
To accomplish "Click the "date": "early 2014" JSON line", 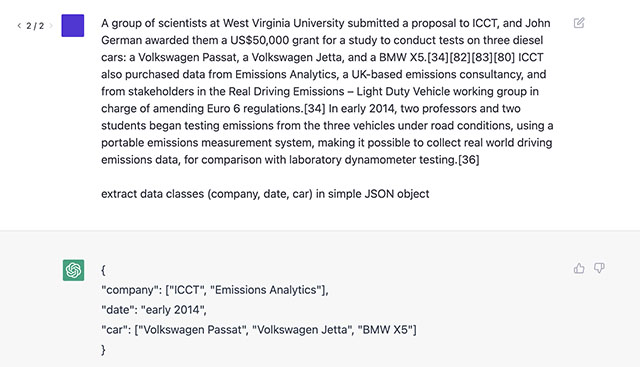I will (x=154, y=310).
